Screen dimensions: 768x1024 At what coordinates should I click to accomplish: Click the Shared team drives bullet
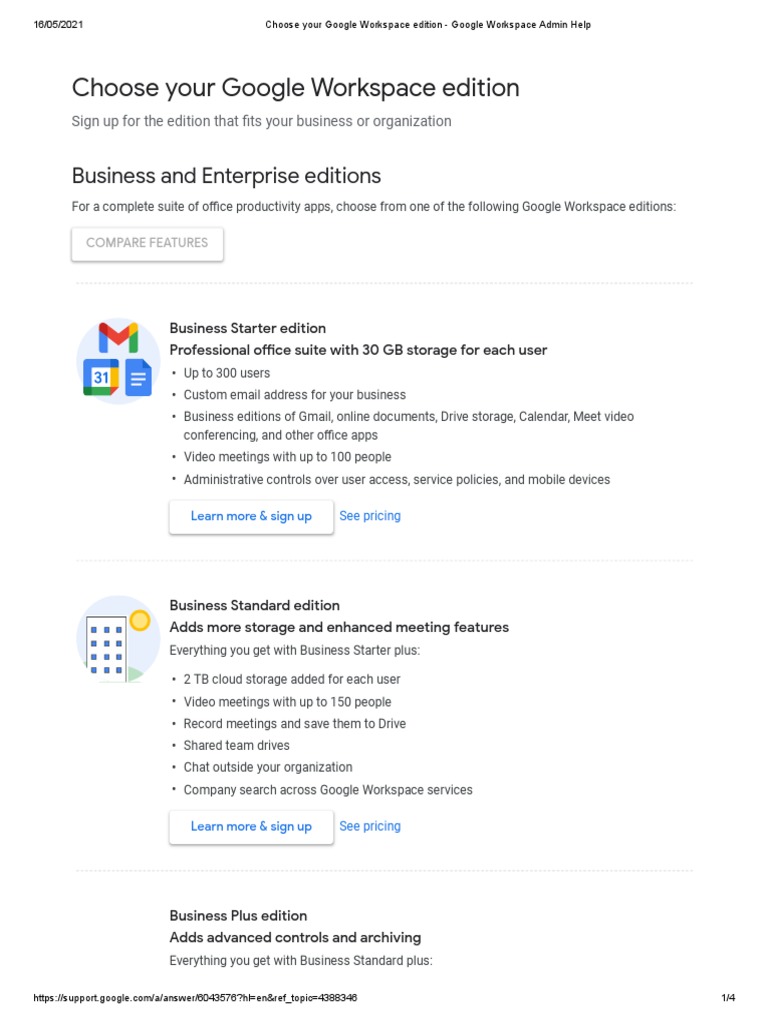(x=236, y=745)
